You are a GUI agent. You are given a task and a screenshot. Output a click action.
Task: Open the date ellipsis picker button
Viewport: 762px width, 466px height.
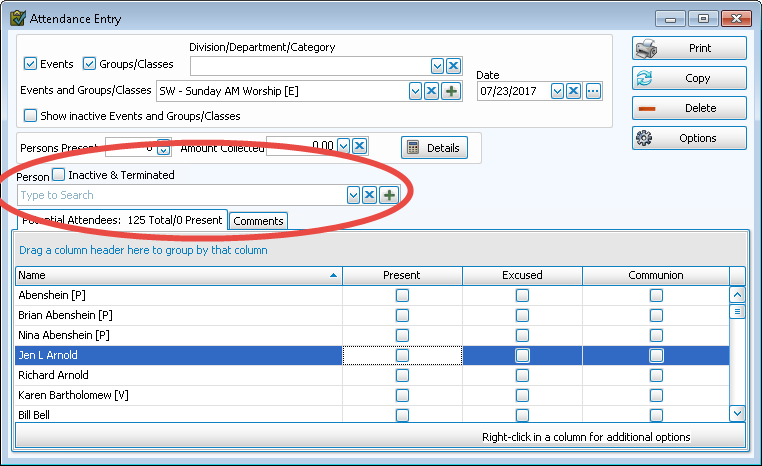pos(593,92)
